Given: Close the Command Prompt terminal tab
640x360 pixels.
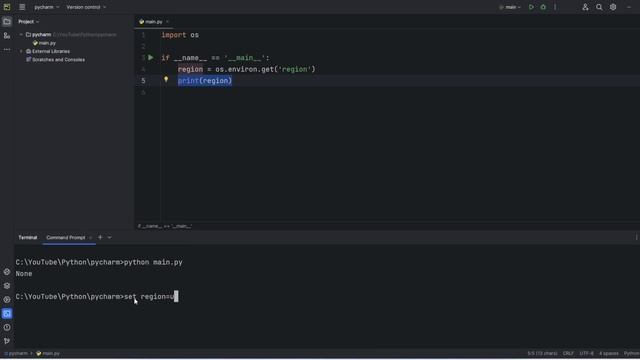Looking at the screenshot, I should pyautogui.click(x=91, y=238).
